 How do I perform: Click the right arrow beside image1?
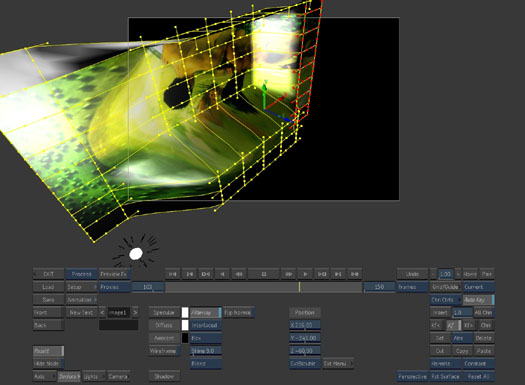(x=135, y=313)
